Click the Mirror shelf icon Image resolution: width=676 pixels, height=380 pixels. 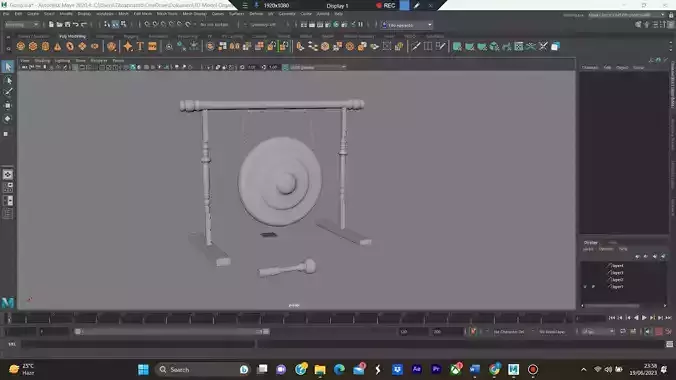pos(235,46)
